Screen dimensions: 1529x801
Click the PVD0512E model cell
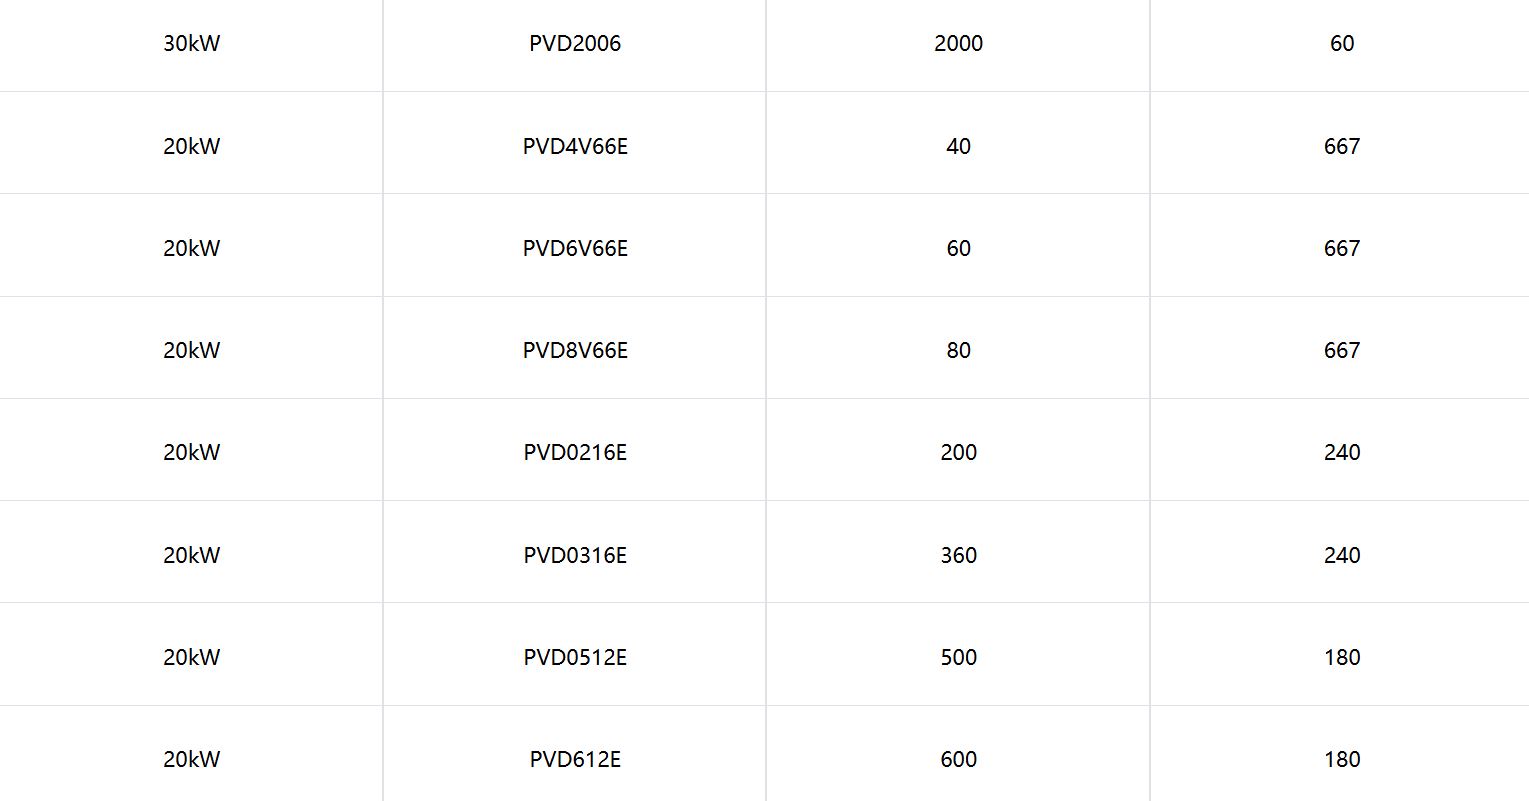(x=575, y=657)
